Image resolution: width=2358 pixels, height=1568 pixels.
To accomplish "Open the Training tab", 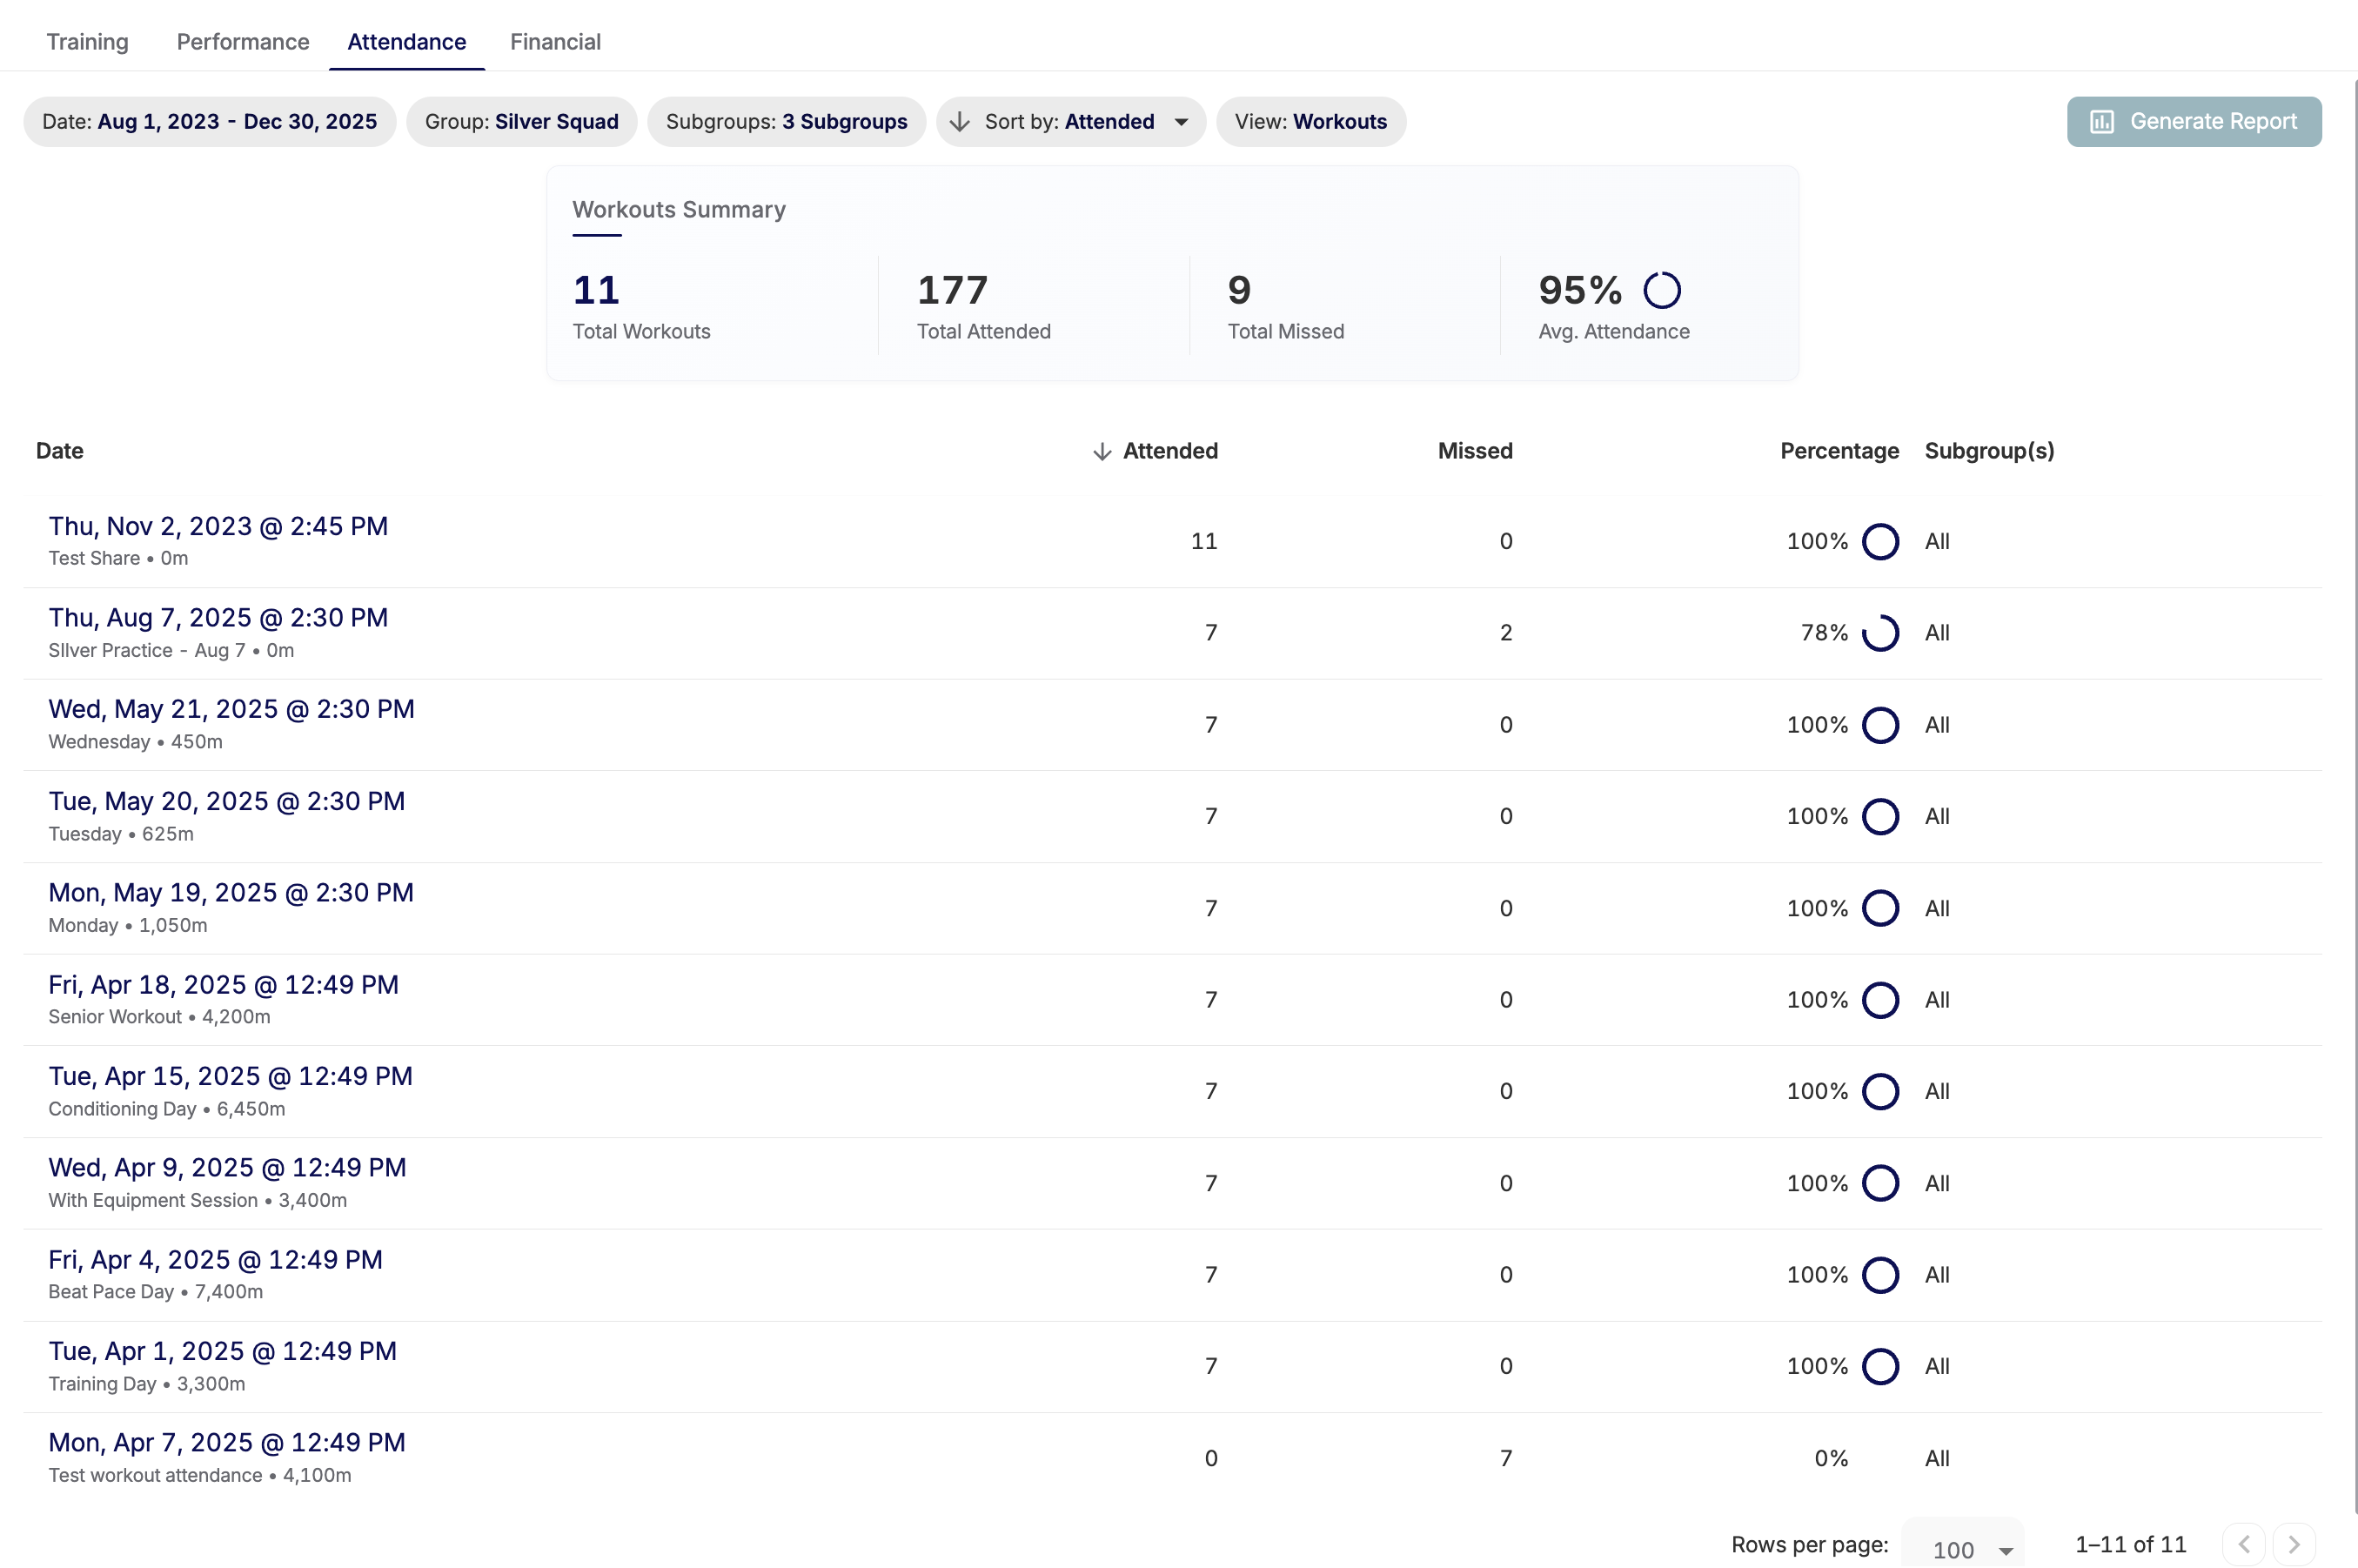I will click(x=87, y=42).
